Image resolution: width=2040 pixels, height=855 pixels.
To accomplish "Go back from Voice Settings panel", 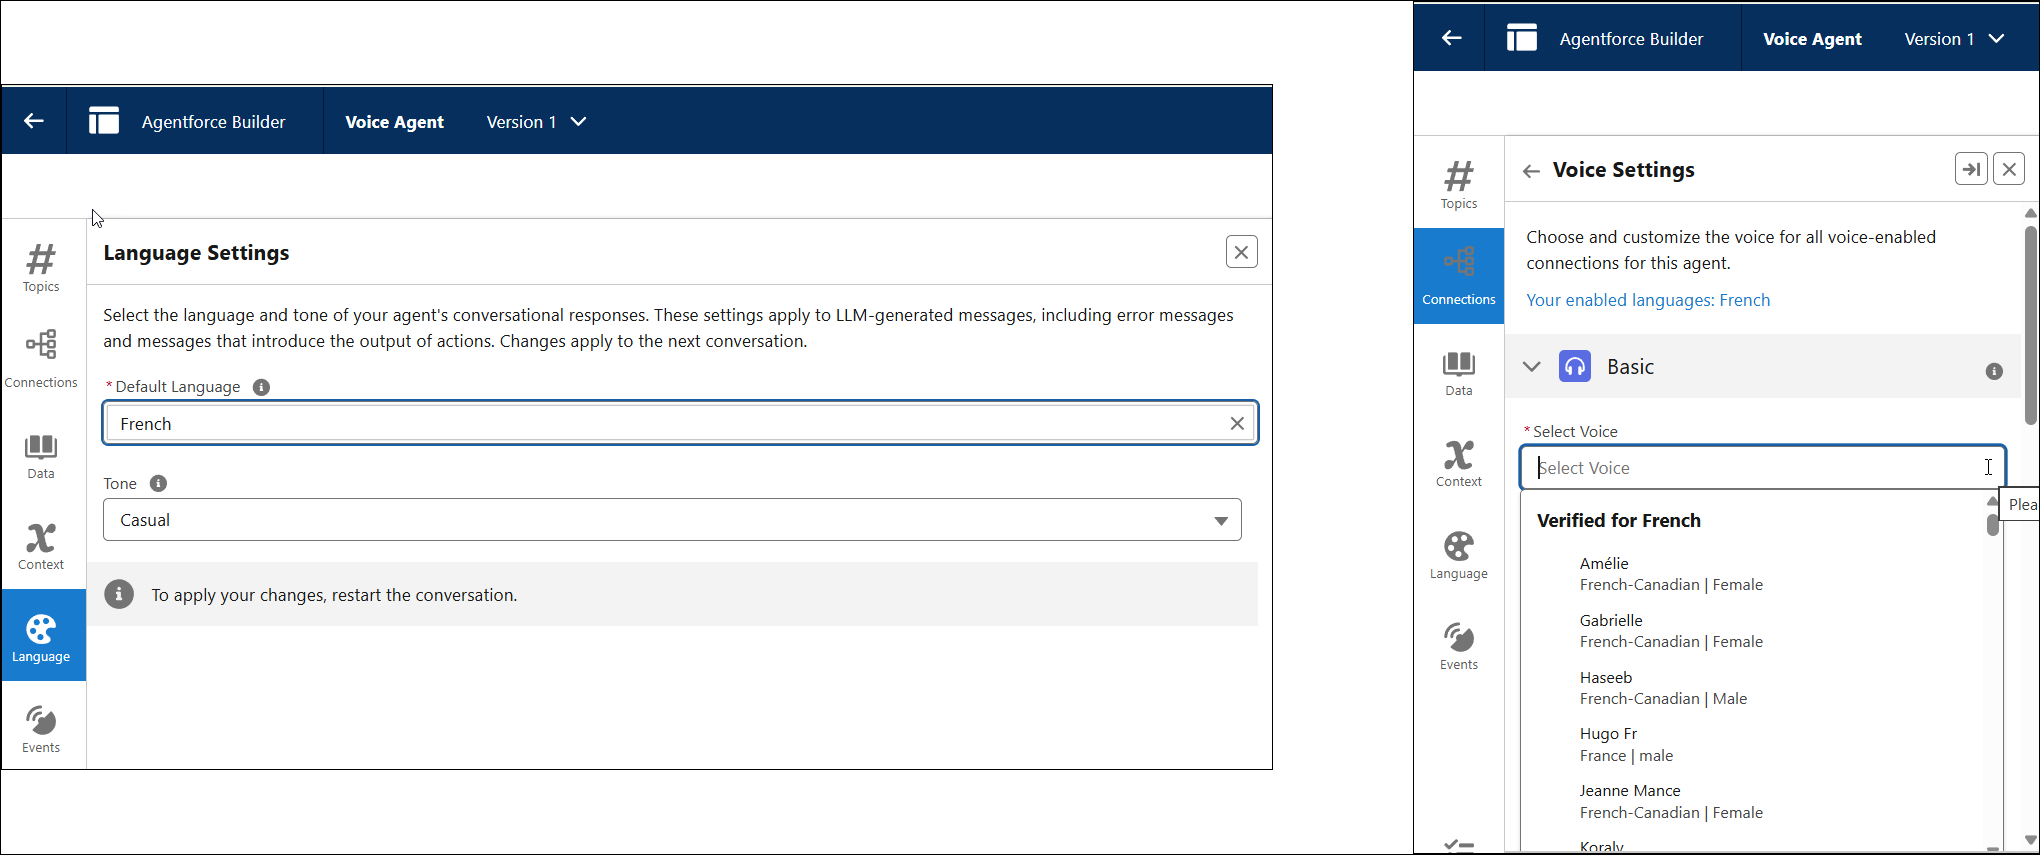I will [1531, 171].
